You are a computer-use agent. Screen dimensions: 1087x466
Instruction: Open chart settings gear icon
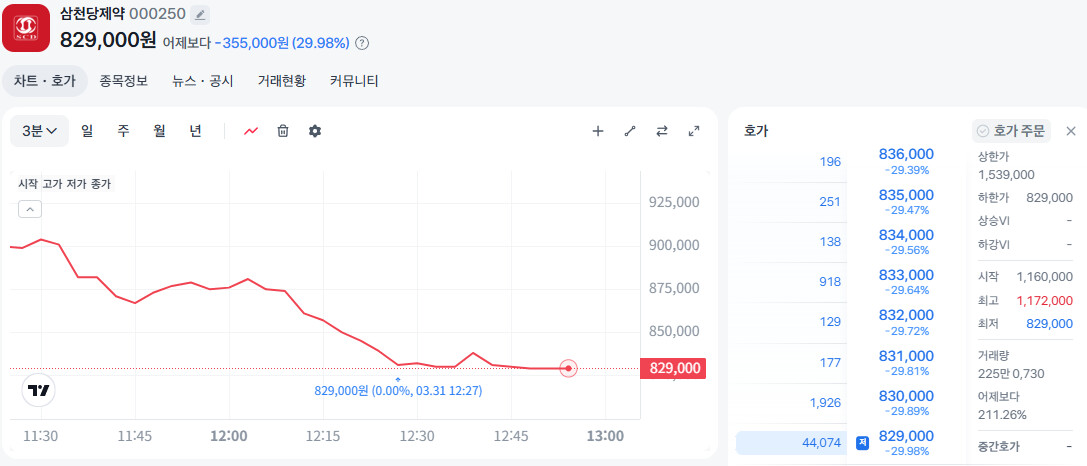pyautogui.click(x=315, y=131)
